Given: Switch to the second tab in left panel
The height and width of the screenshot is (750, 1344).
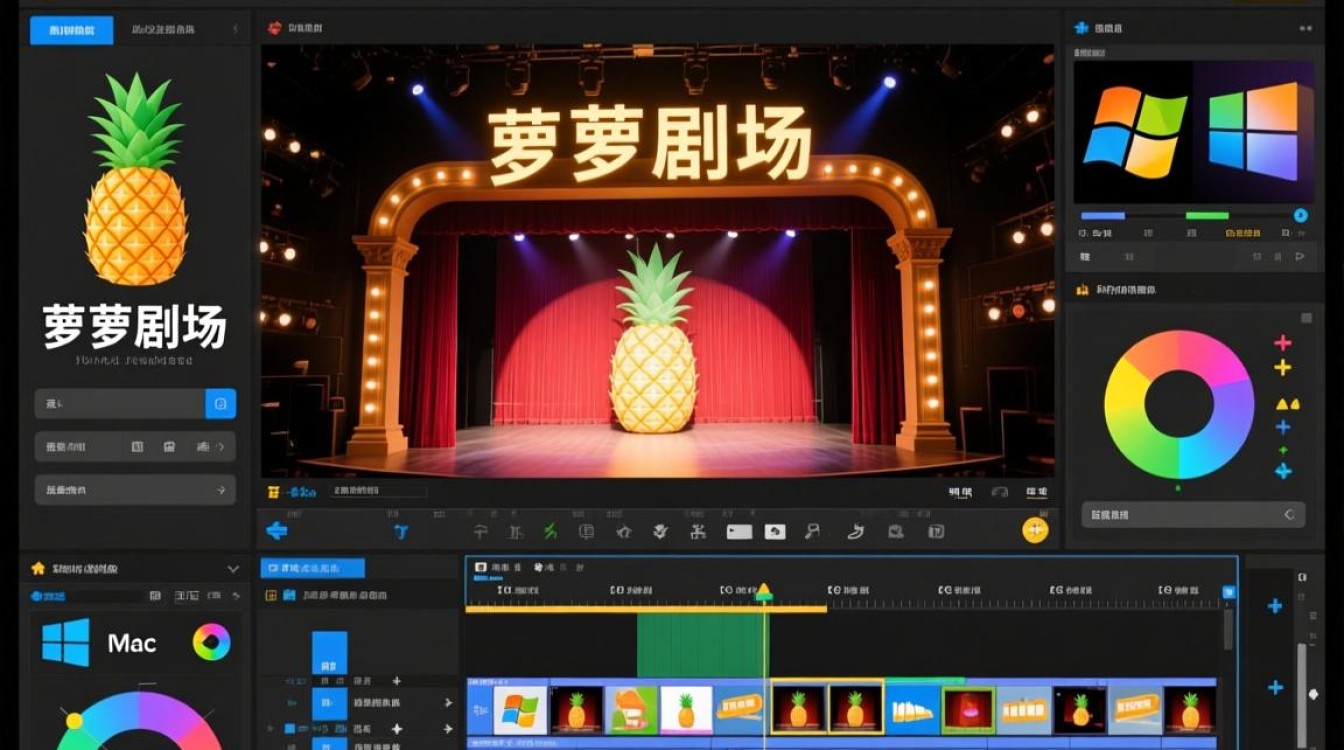Looking at the screenshot, I should click(163, 30).
